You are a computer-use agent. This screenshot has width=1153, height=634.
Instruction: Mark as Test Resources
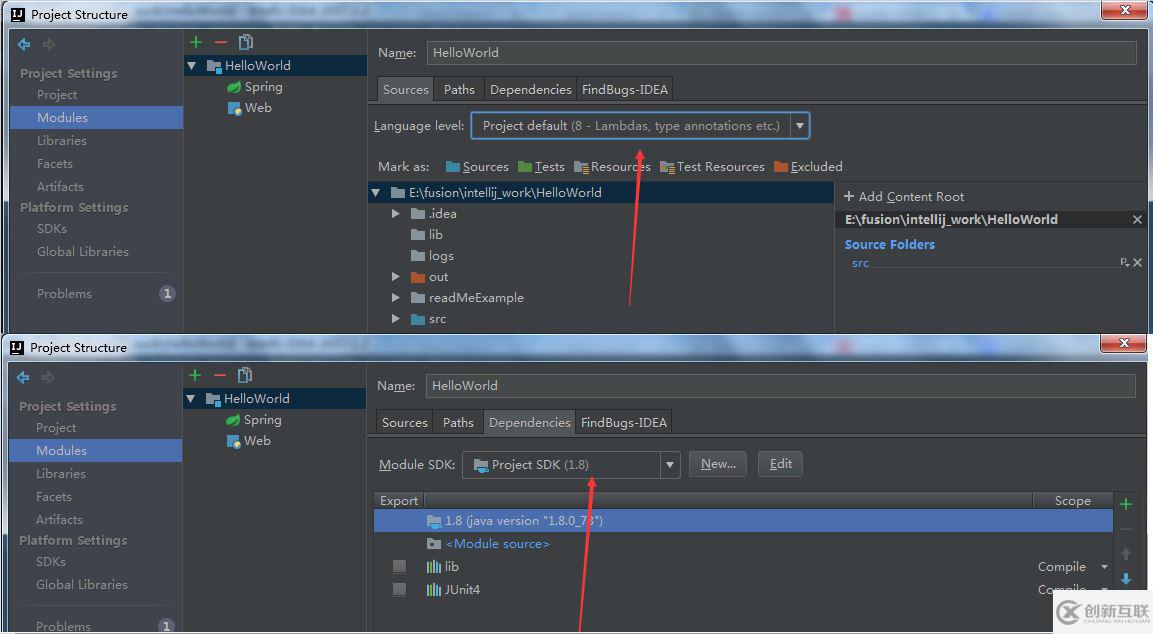click(712, 167)
